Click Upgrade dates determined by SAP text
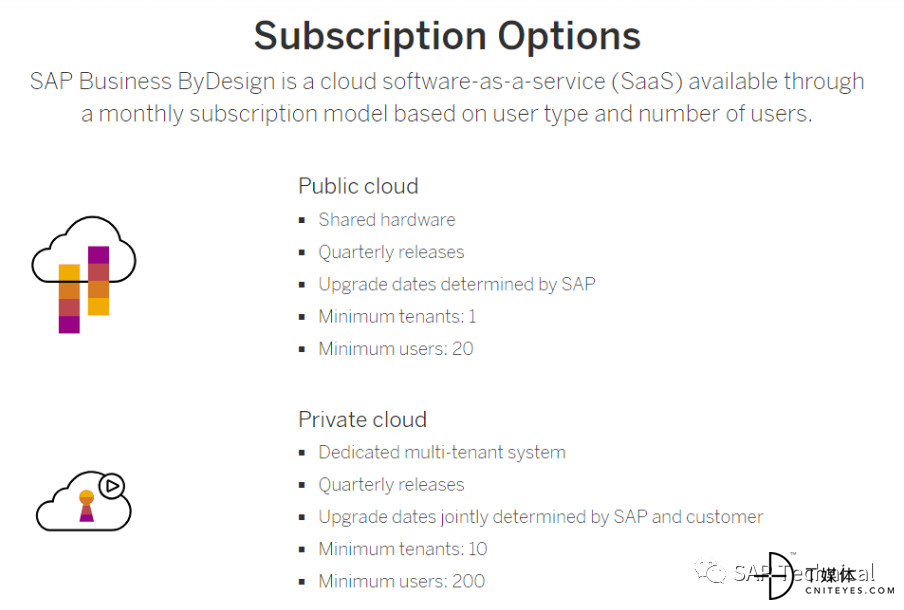The height and width of the screenshot is (610, 904). tap(457, 284)
